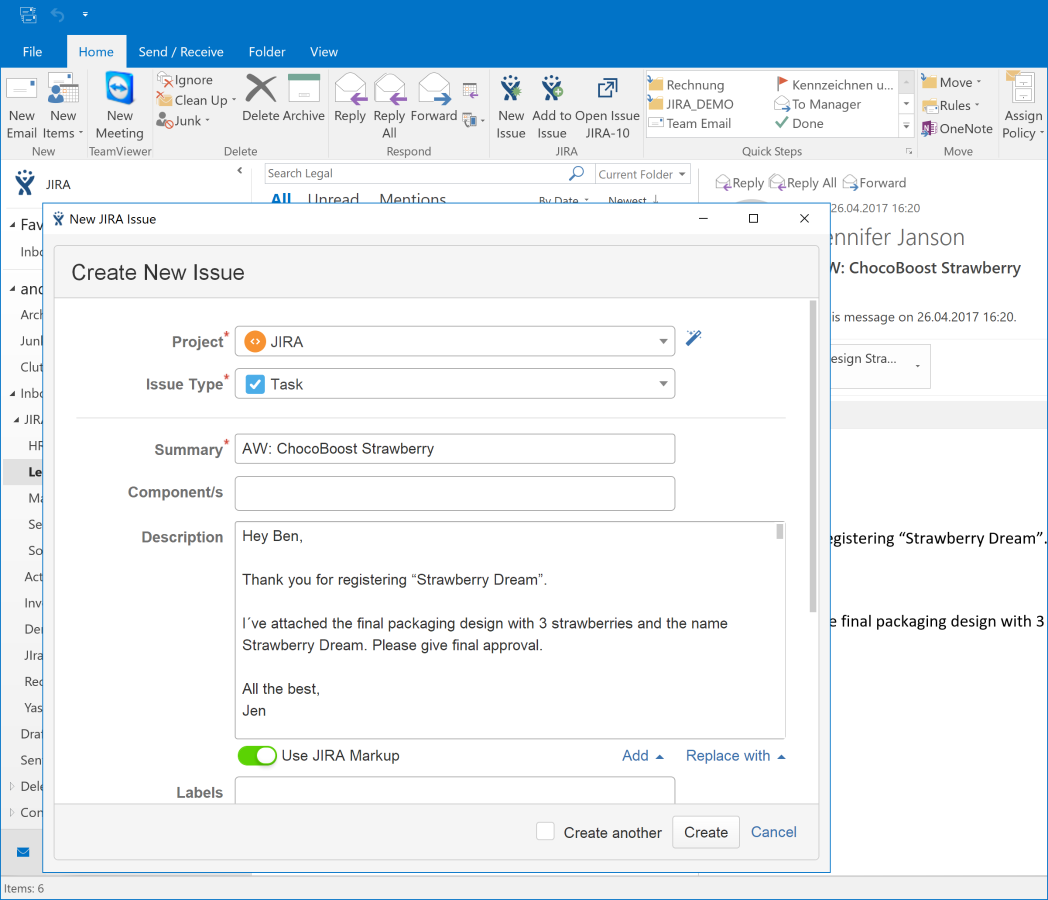1048x900 pixels.
Task: Expand the Quick Steps gallery
Action: pos(906,126)
